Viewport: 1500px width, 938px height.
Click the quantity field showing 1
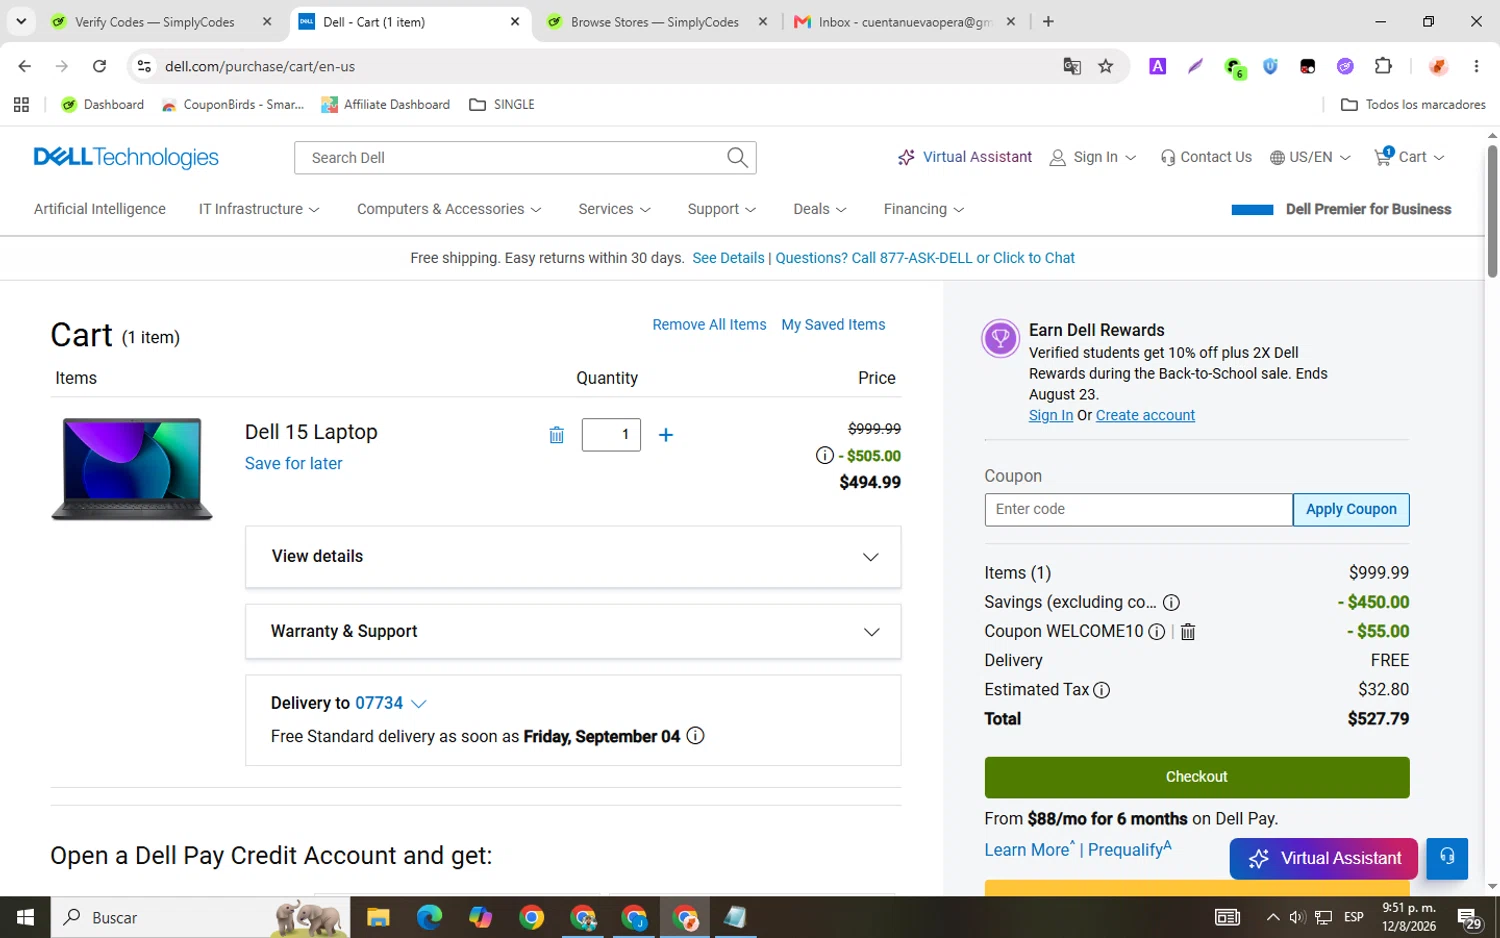(611, 435)
